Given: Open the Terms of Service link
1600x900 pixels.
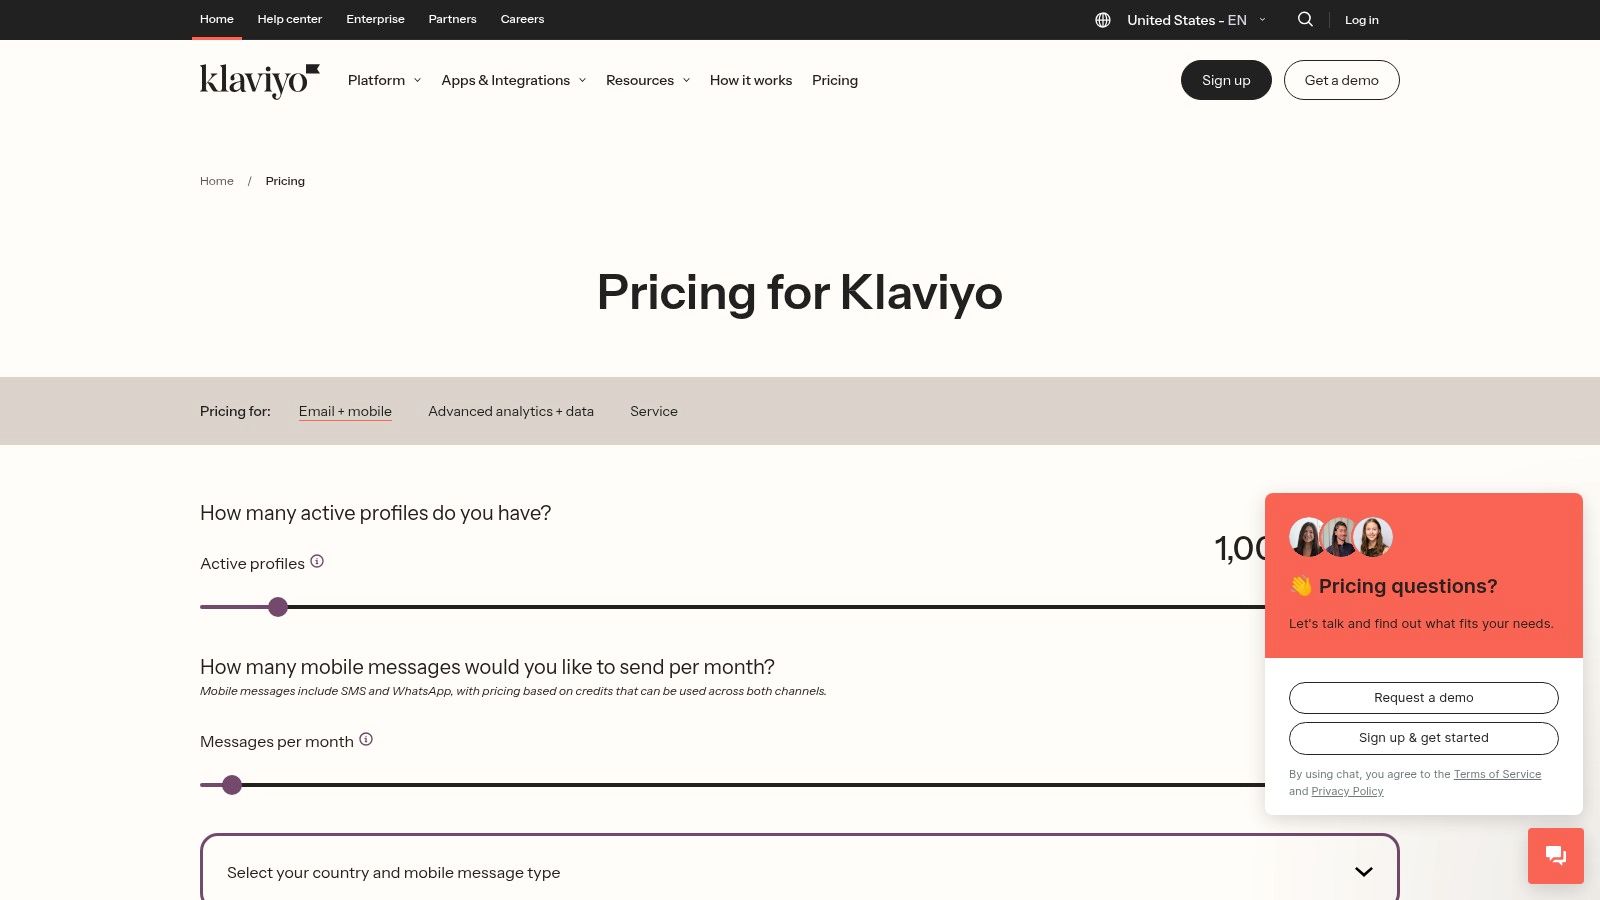Looking at the screenshot, I should coord(1497,774).
